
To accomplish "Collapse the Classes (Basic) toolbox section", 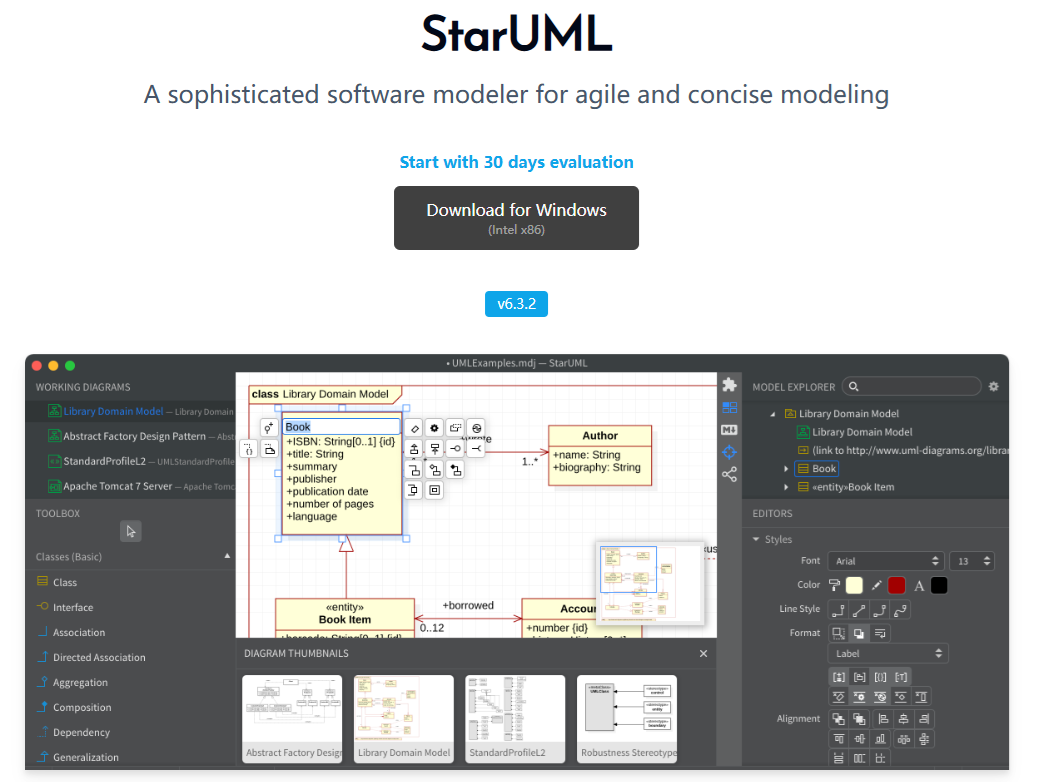I will pos(227,556).
